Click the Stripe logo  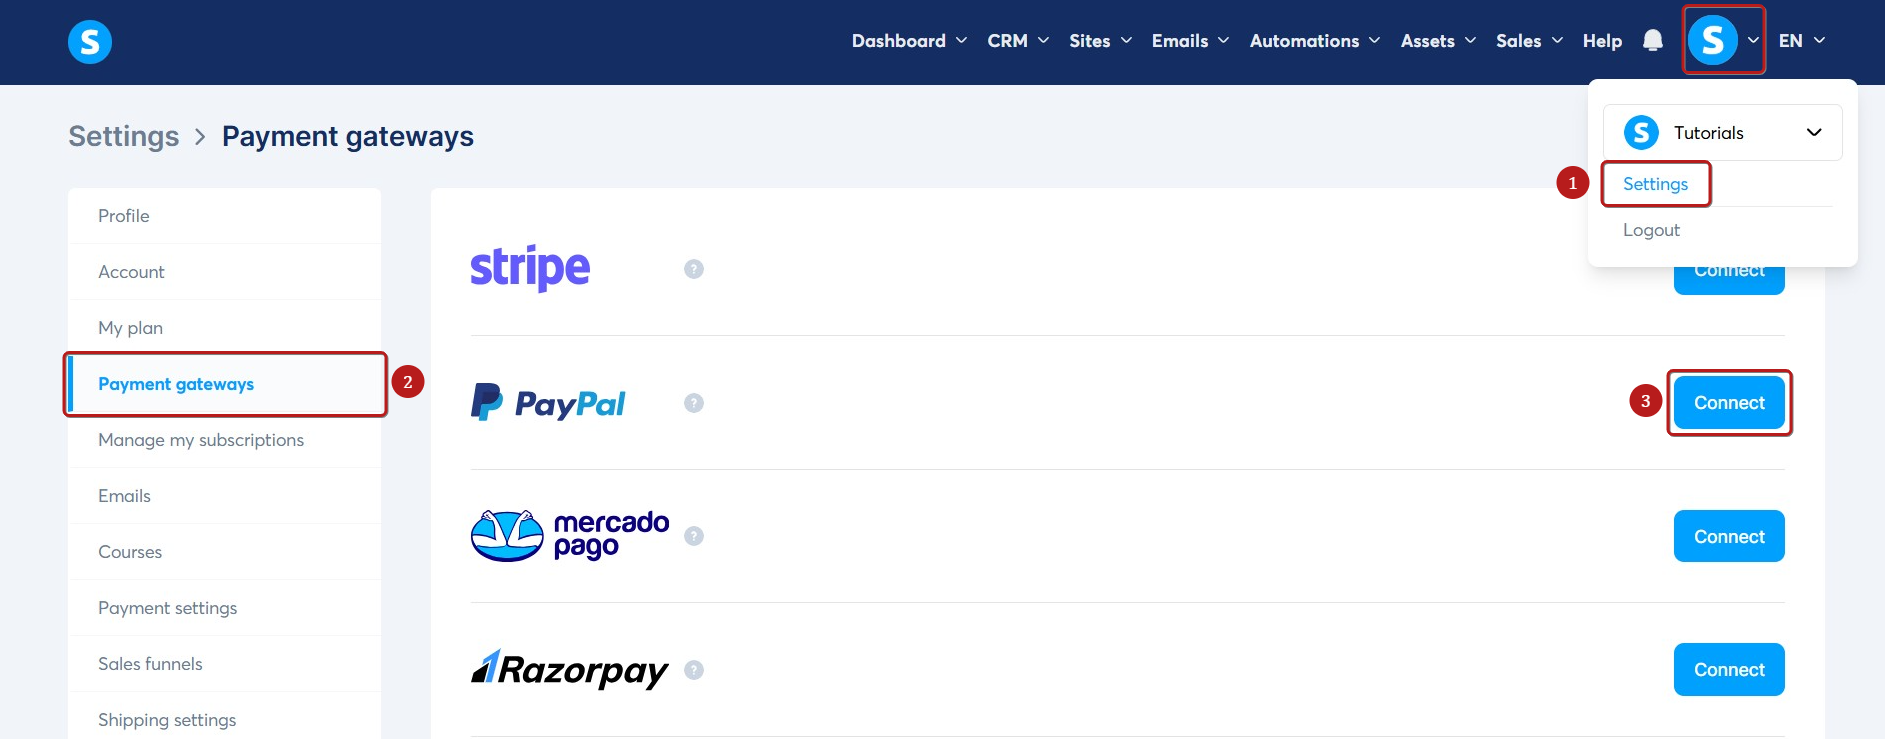(530, 268)
